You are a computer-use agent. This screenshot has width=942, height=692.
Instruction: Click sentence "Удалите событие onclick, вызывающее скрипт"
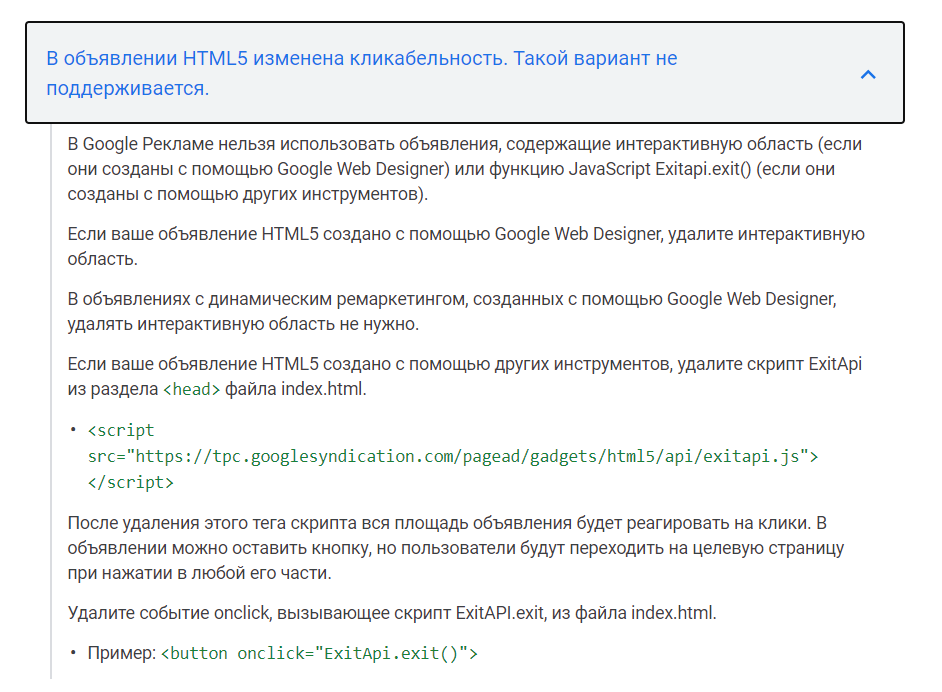click(x=392, y=613)
